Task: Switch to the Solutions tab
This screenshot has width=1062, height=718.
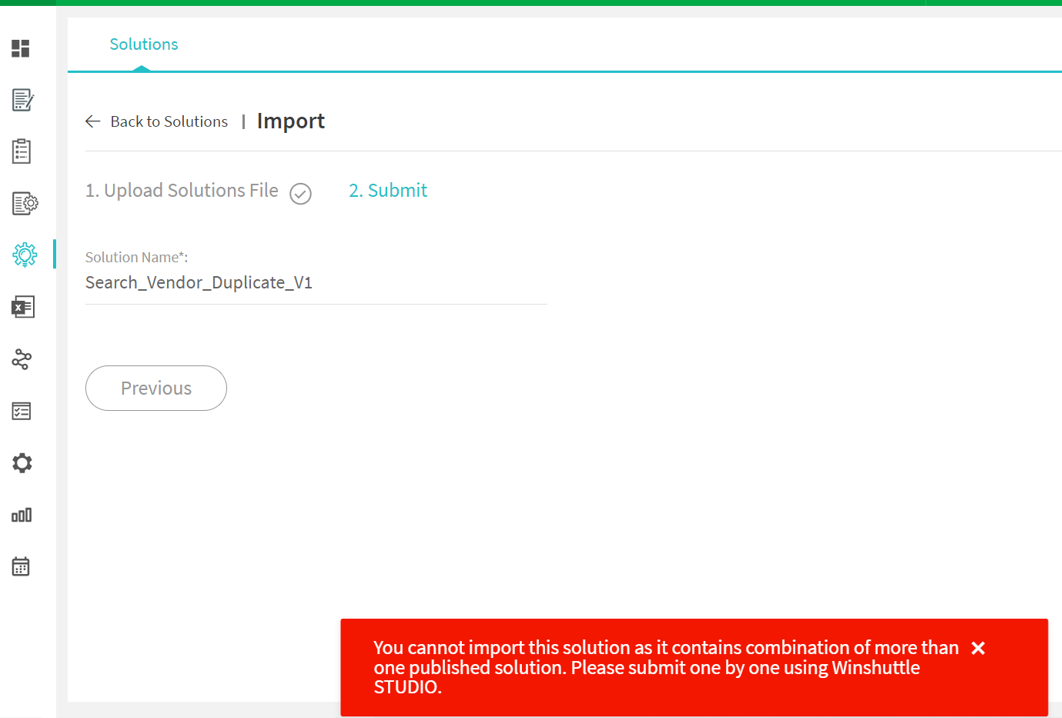Action: coord(144,44)
